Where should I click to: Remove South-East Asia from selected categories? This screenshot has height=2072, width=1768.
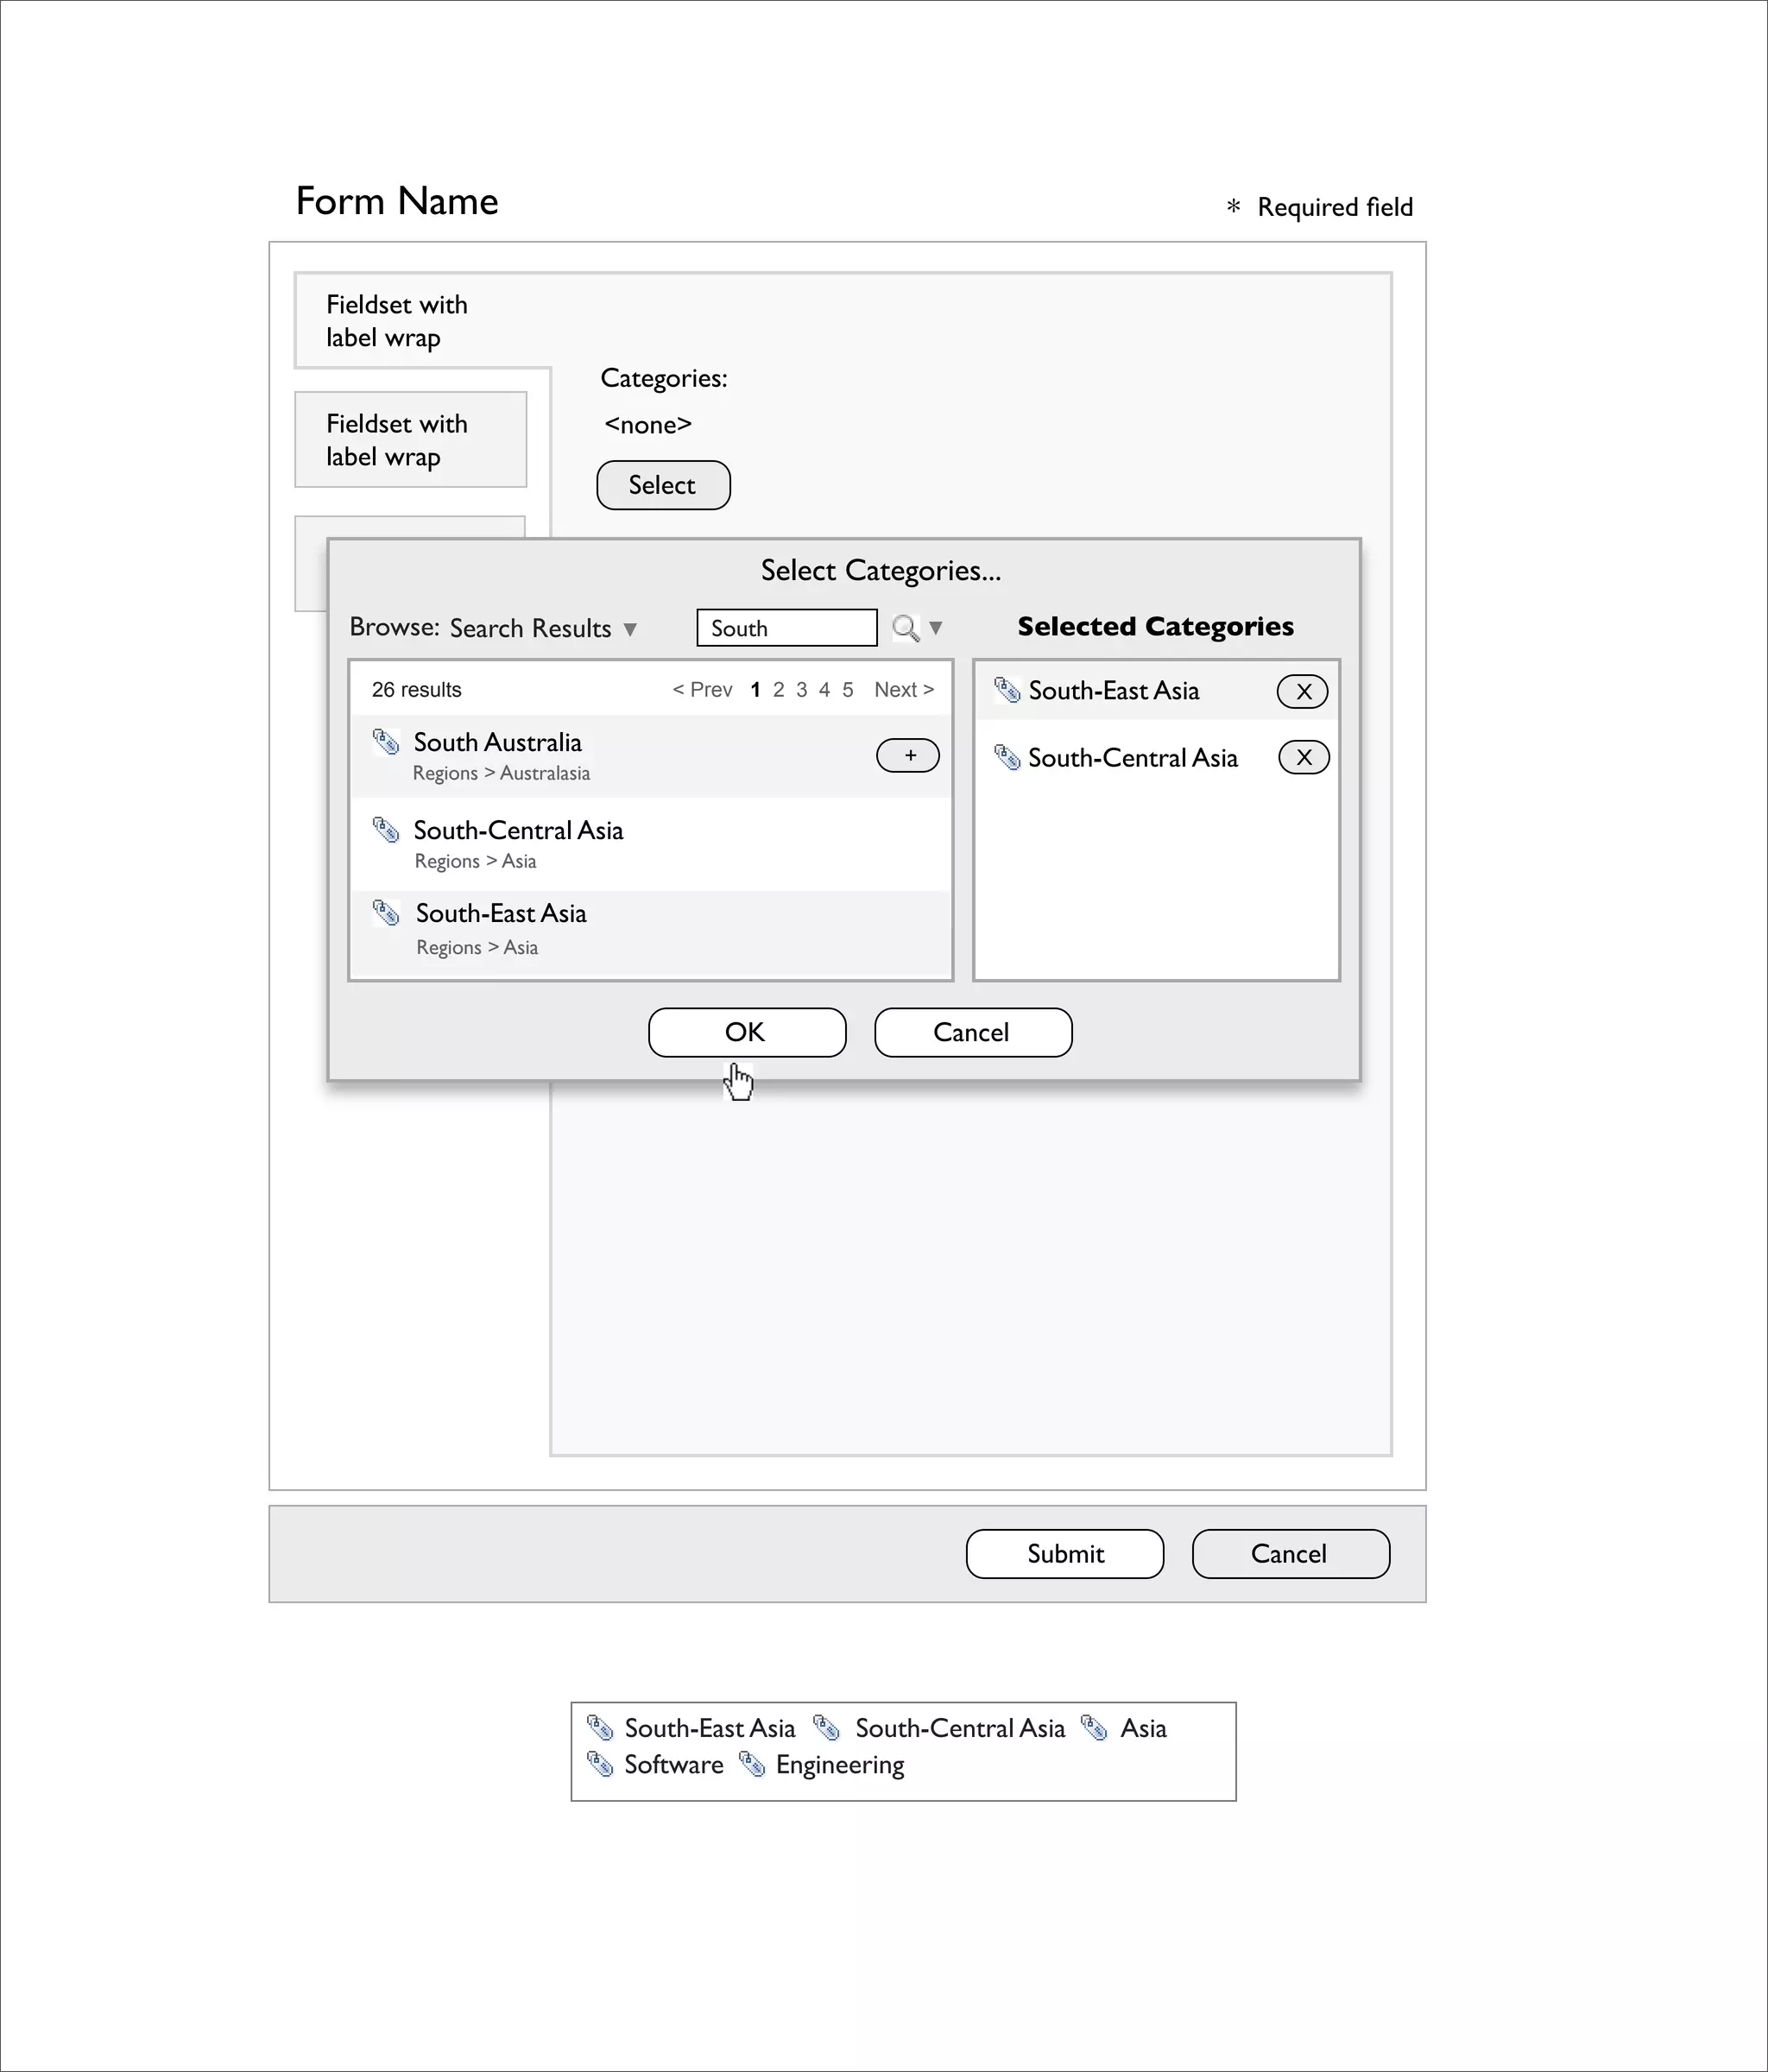click(1302, 691)
